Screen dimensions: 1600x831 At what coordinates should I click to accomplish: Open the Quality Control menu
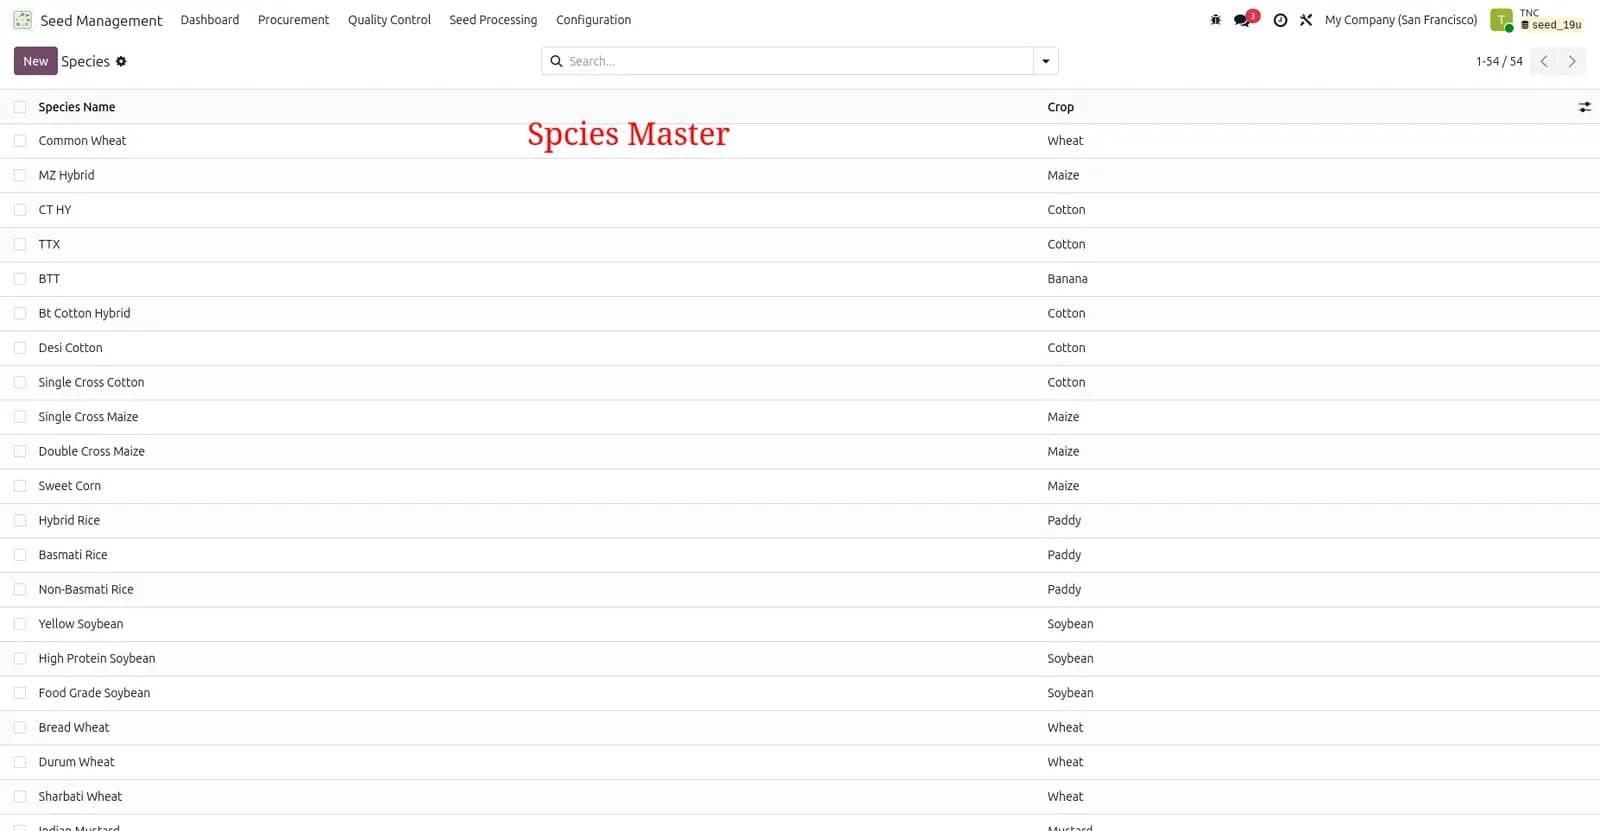click(389, 20)
